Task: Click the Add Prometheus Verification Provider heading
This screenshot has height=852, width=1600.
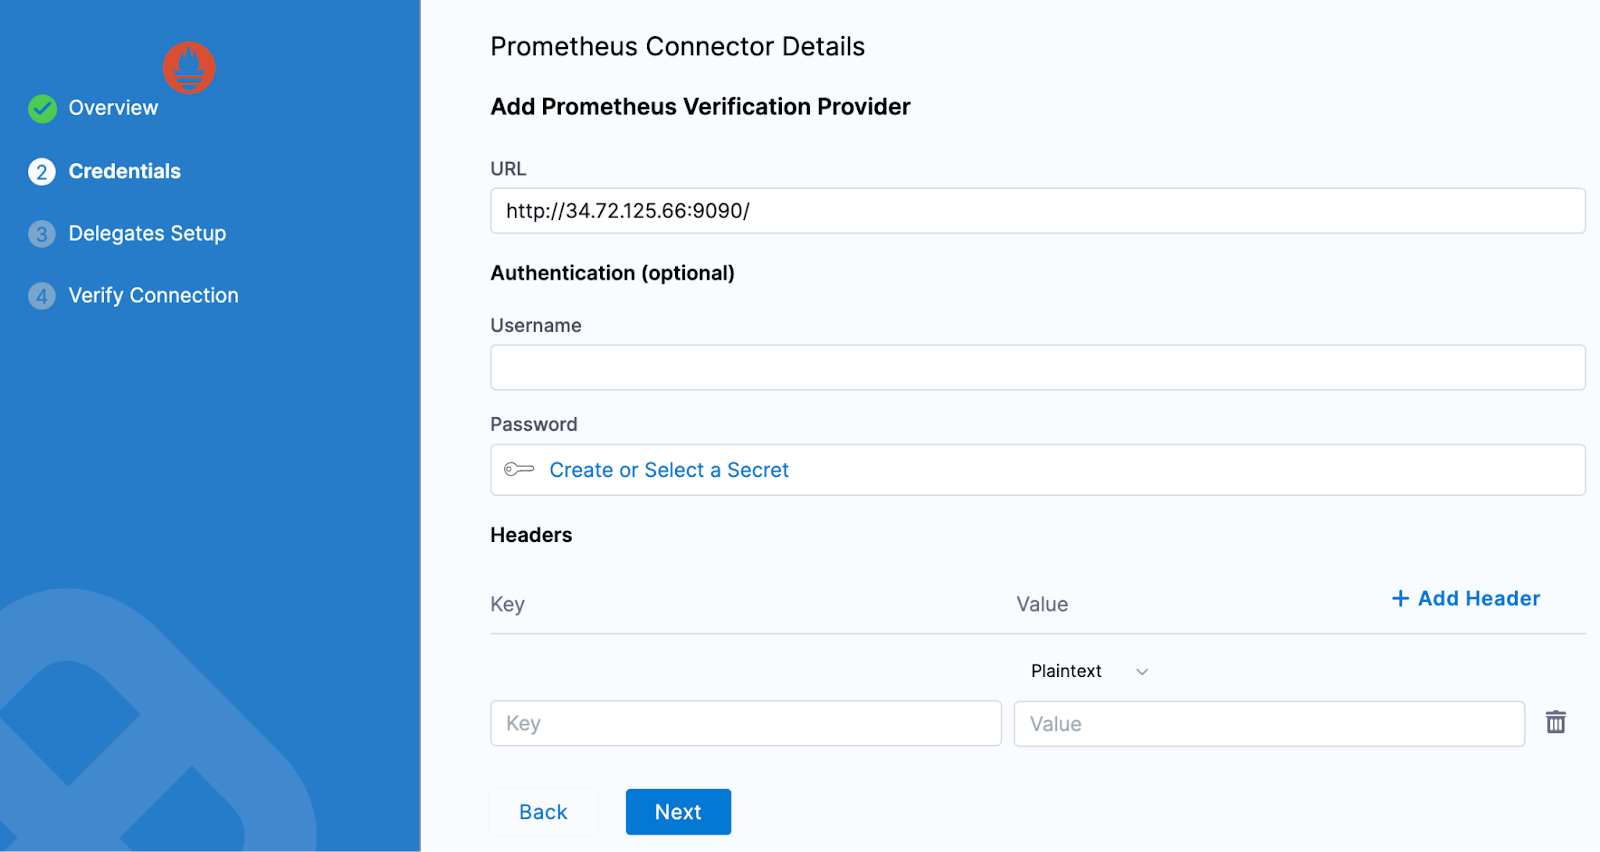Action: (700, 106)
